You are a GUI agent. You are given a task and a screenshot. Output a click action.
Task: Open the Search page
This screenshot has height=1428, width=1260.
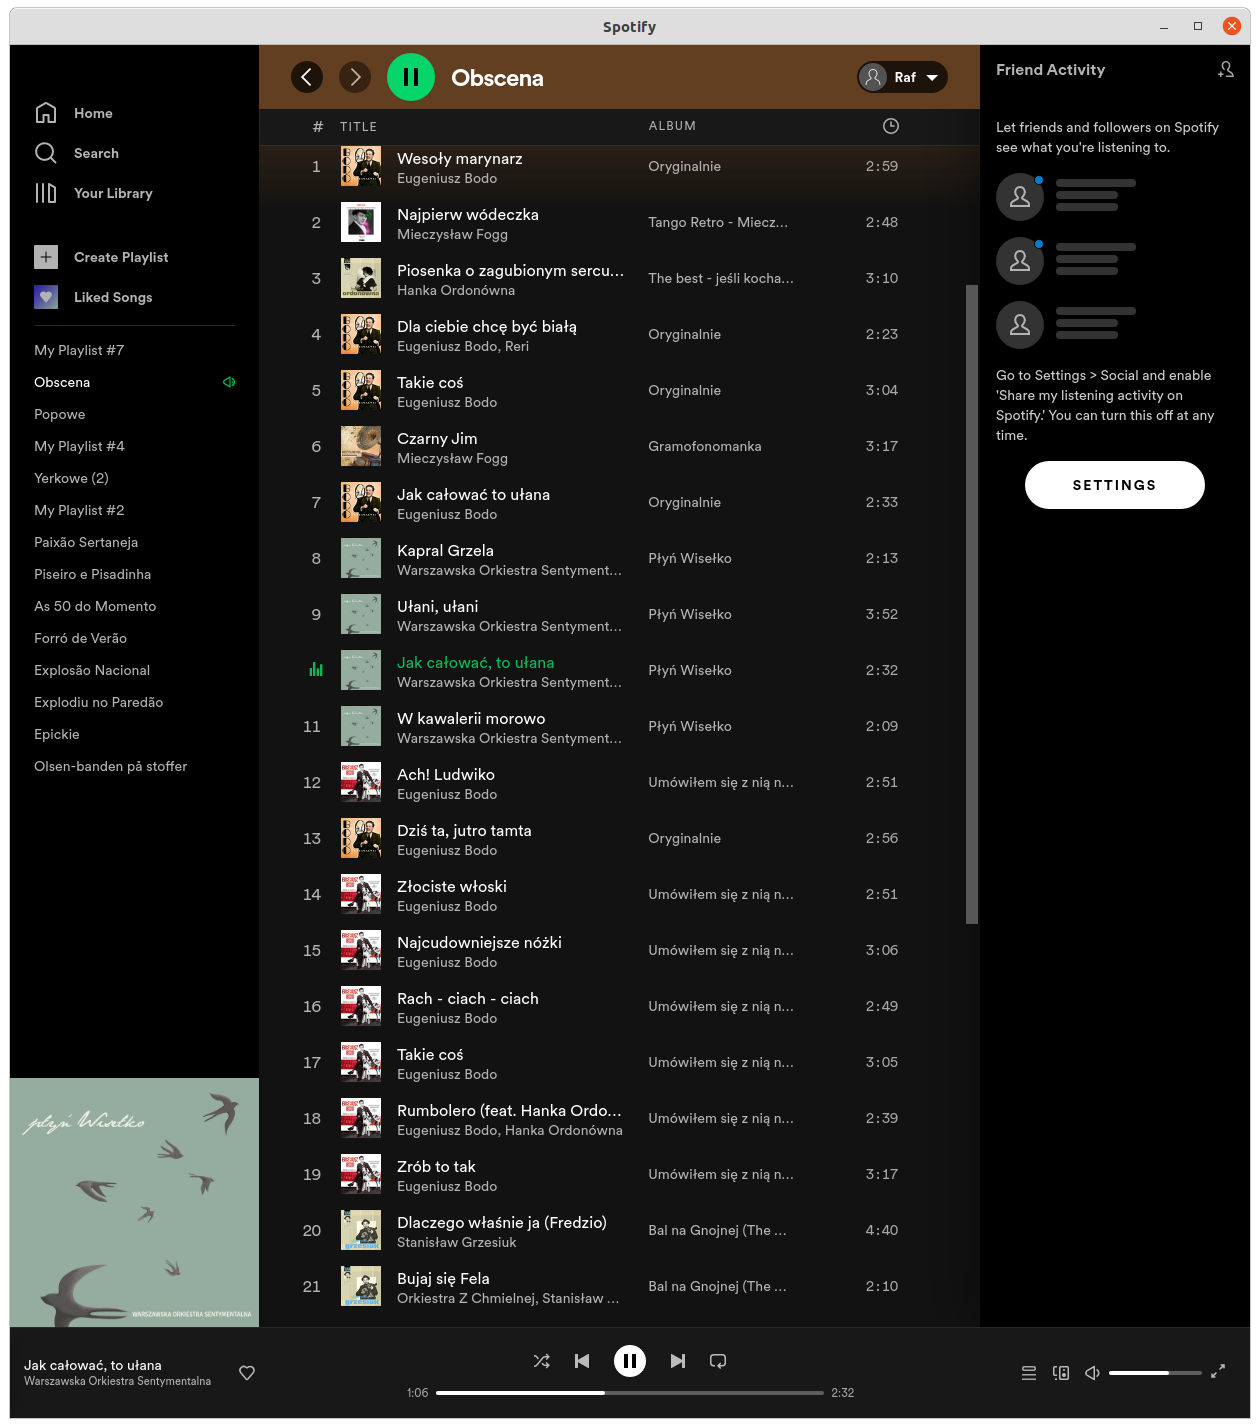coord(96,153)
